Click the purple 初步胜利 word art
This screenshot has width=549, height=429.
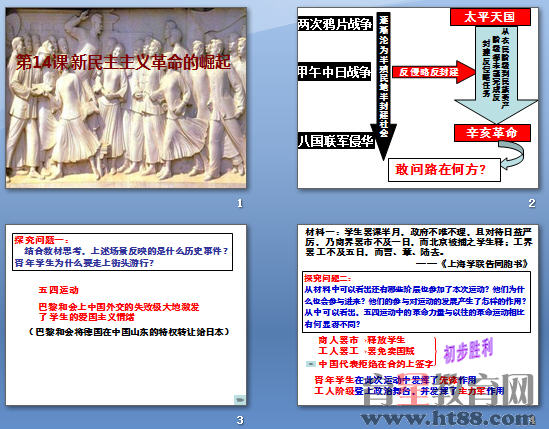(x=468, y=351)
